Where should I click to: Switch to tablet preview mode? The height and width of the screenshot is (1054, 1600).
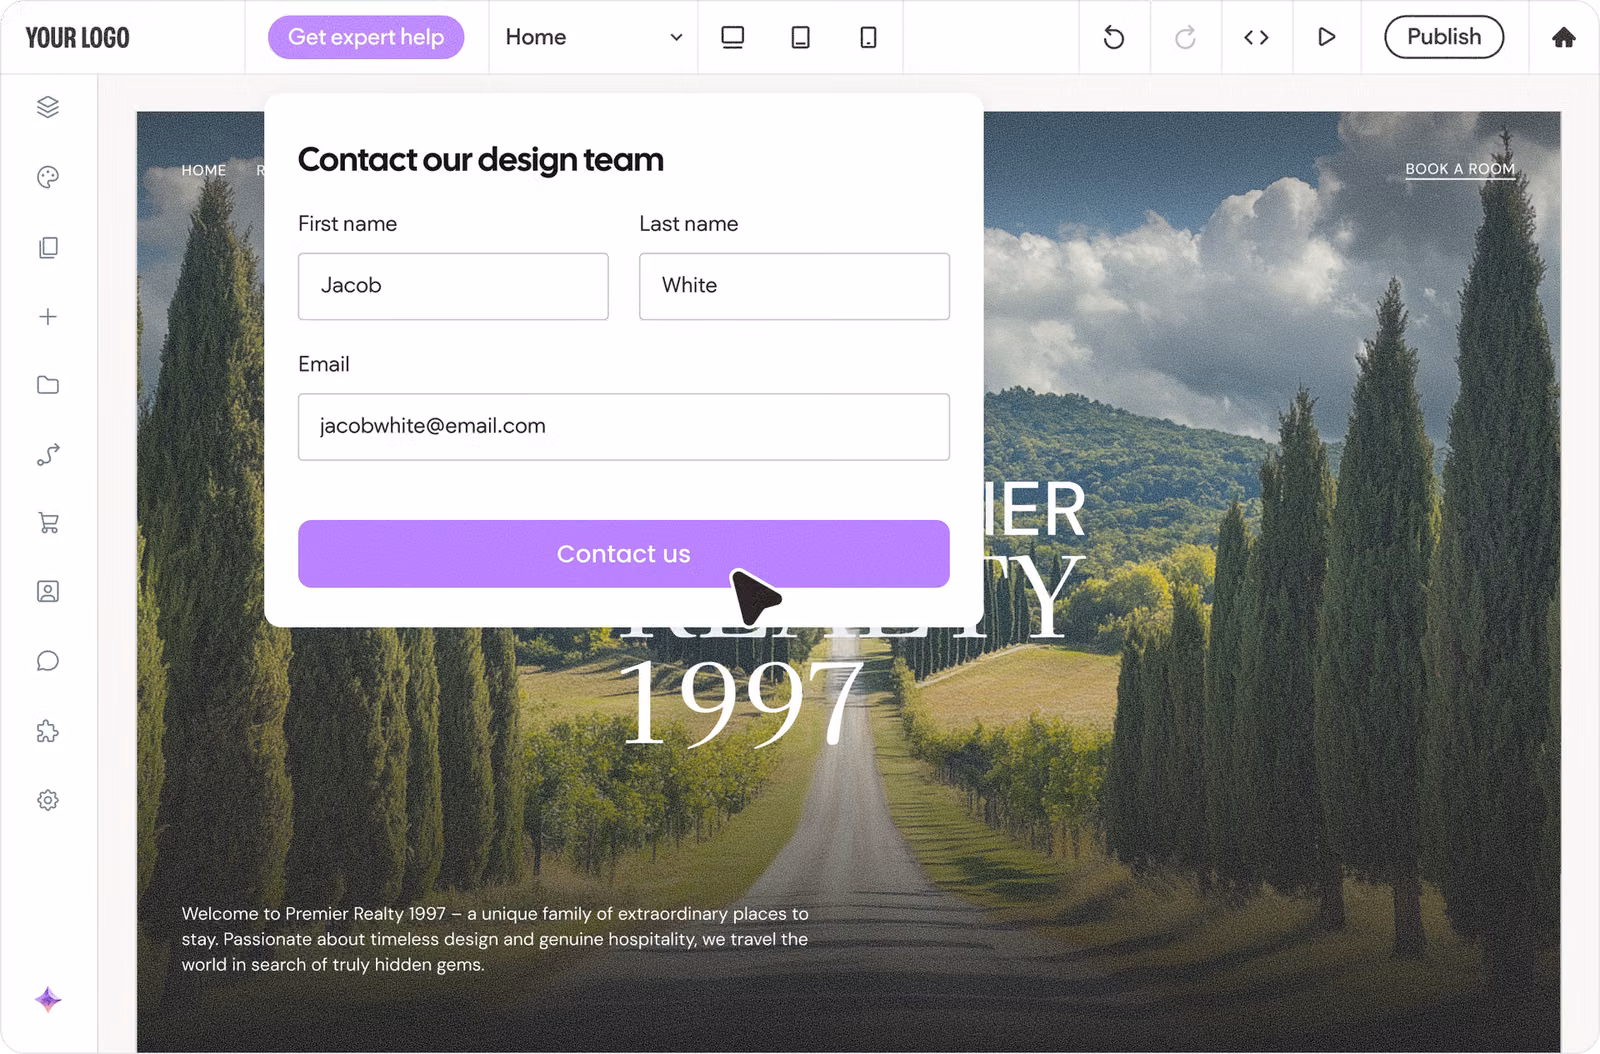[x=800, y=38]
